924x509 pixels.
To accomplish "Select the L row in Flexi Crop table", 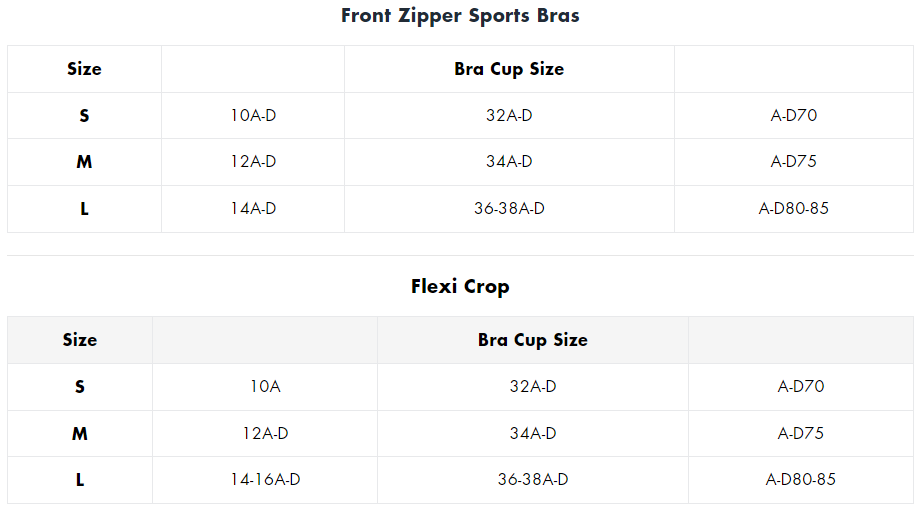I will tap(460, 480).
